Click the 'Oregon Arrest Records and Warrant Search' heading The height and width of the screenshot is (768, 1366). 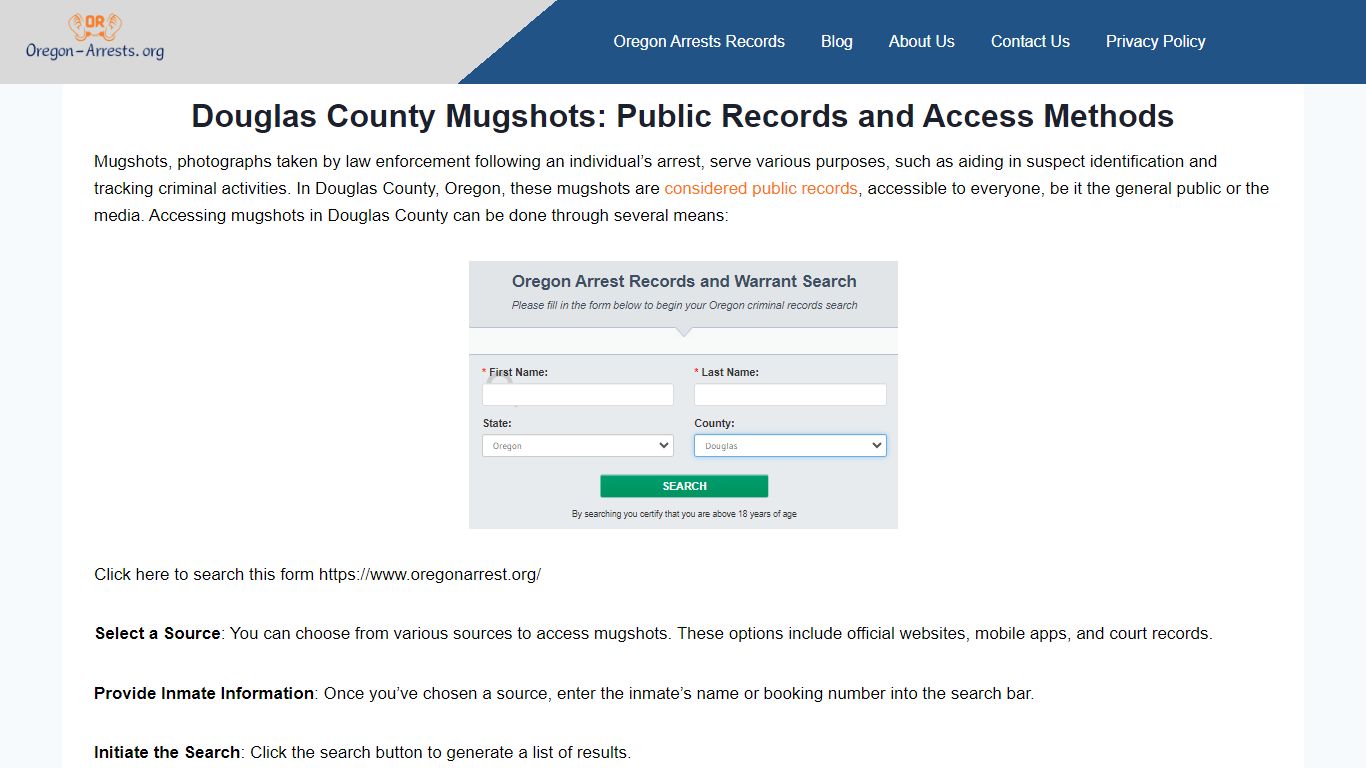[x=684, y=282]
